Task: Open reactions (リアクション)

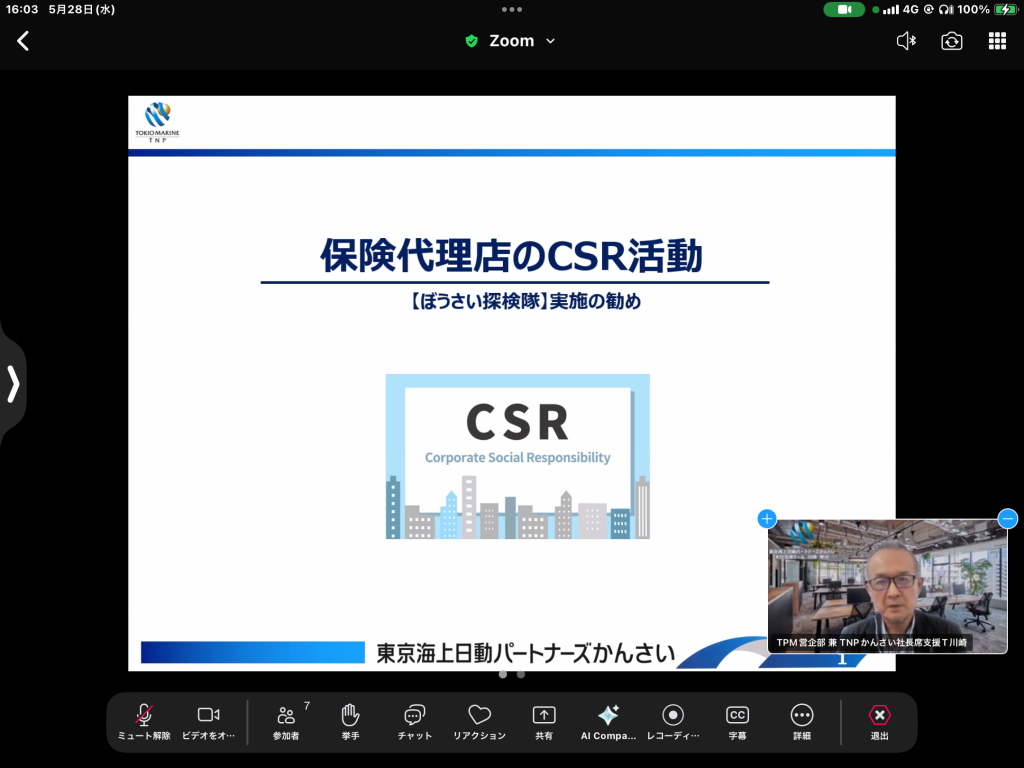Action: [x=479, y=722]
